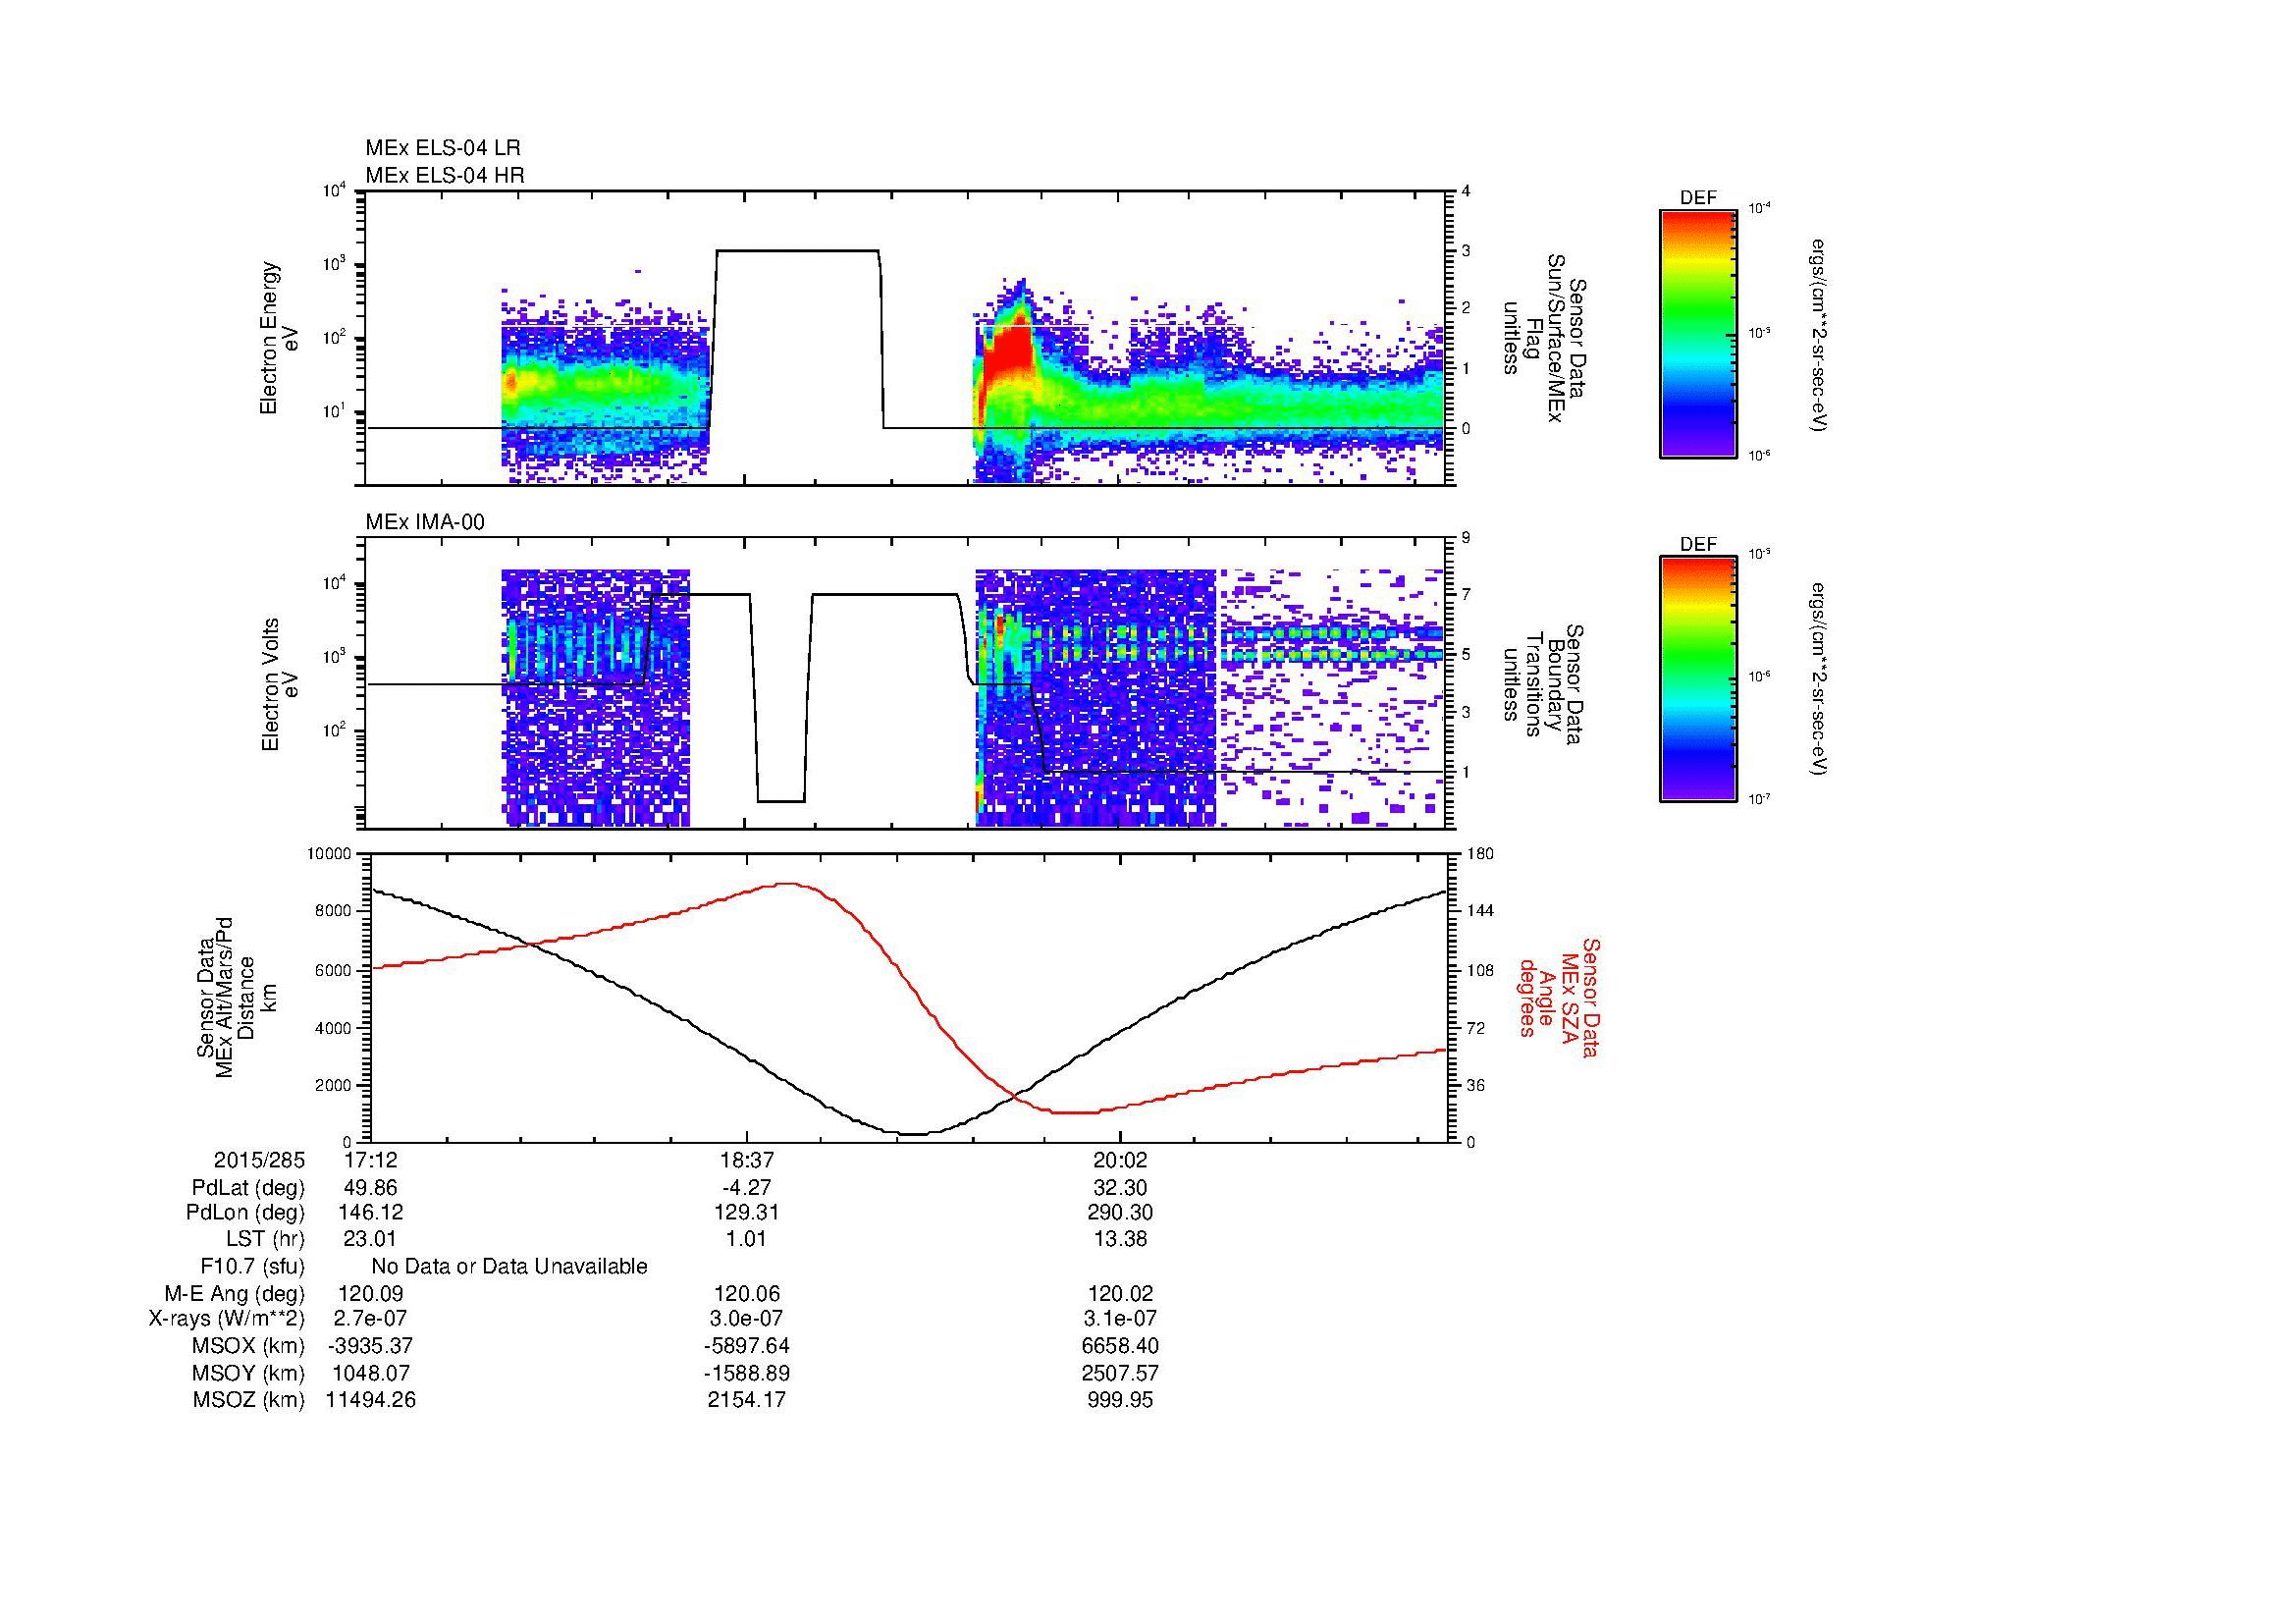Click the X-rays value 3.1e-07

pos(1121,1319)
